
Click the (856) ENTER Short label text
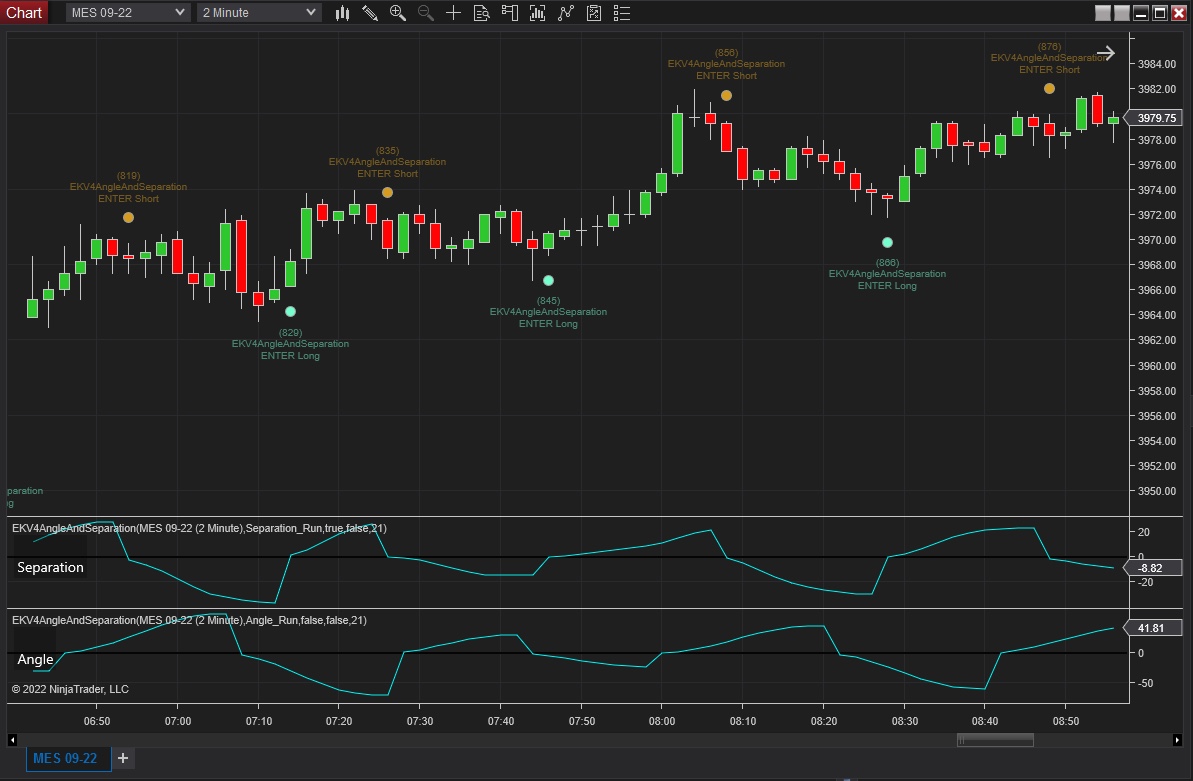[727, 64]
